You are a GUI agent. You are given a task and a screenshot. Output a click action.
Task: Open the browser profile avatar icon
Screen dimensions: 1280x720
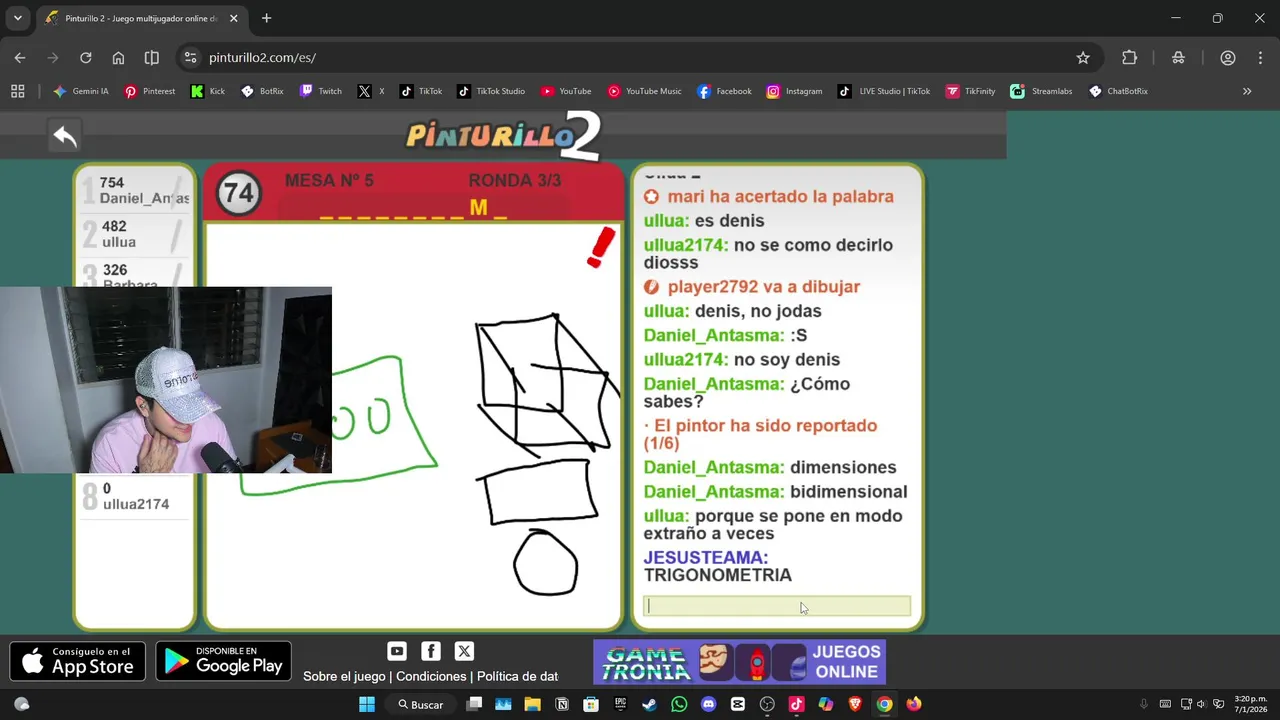pyautogui.click(x=1228, y=58)
